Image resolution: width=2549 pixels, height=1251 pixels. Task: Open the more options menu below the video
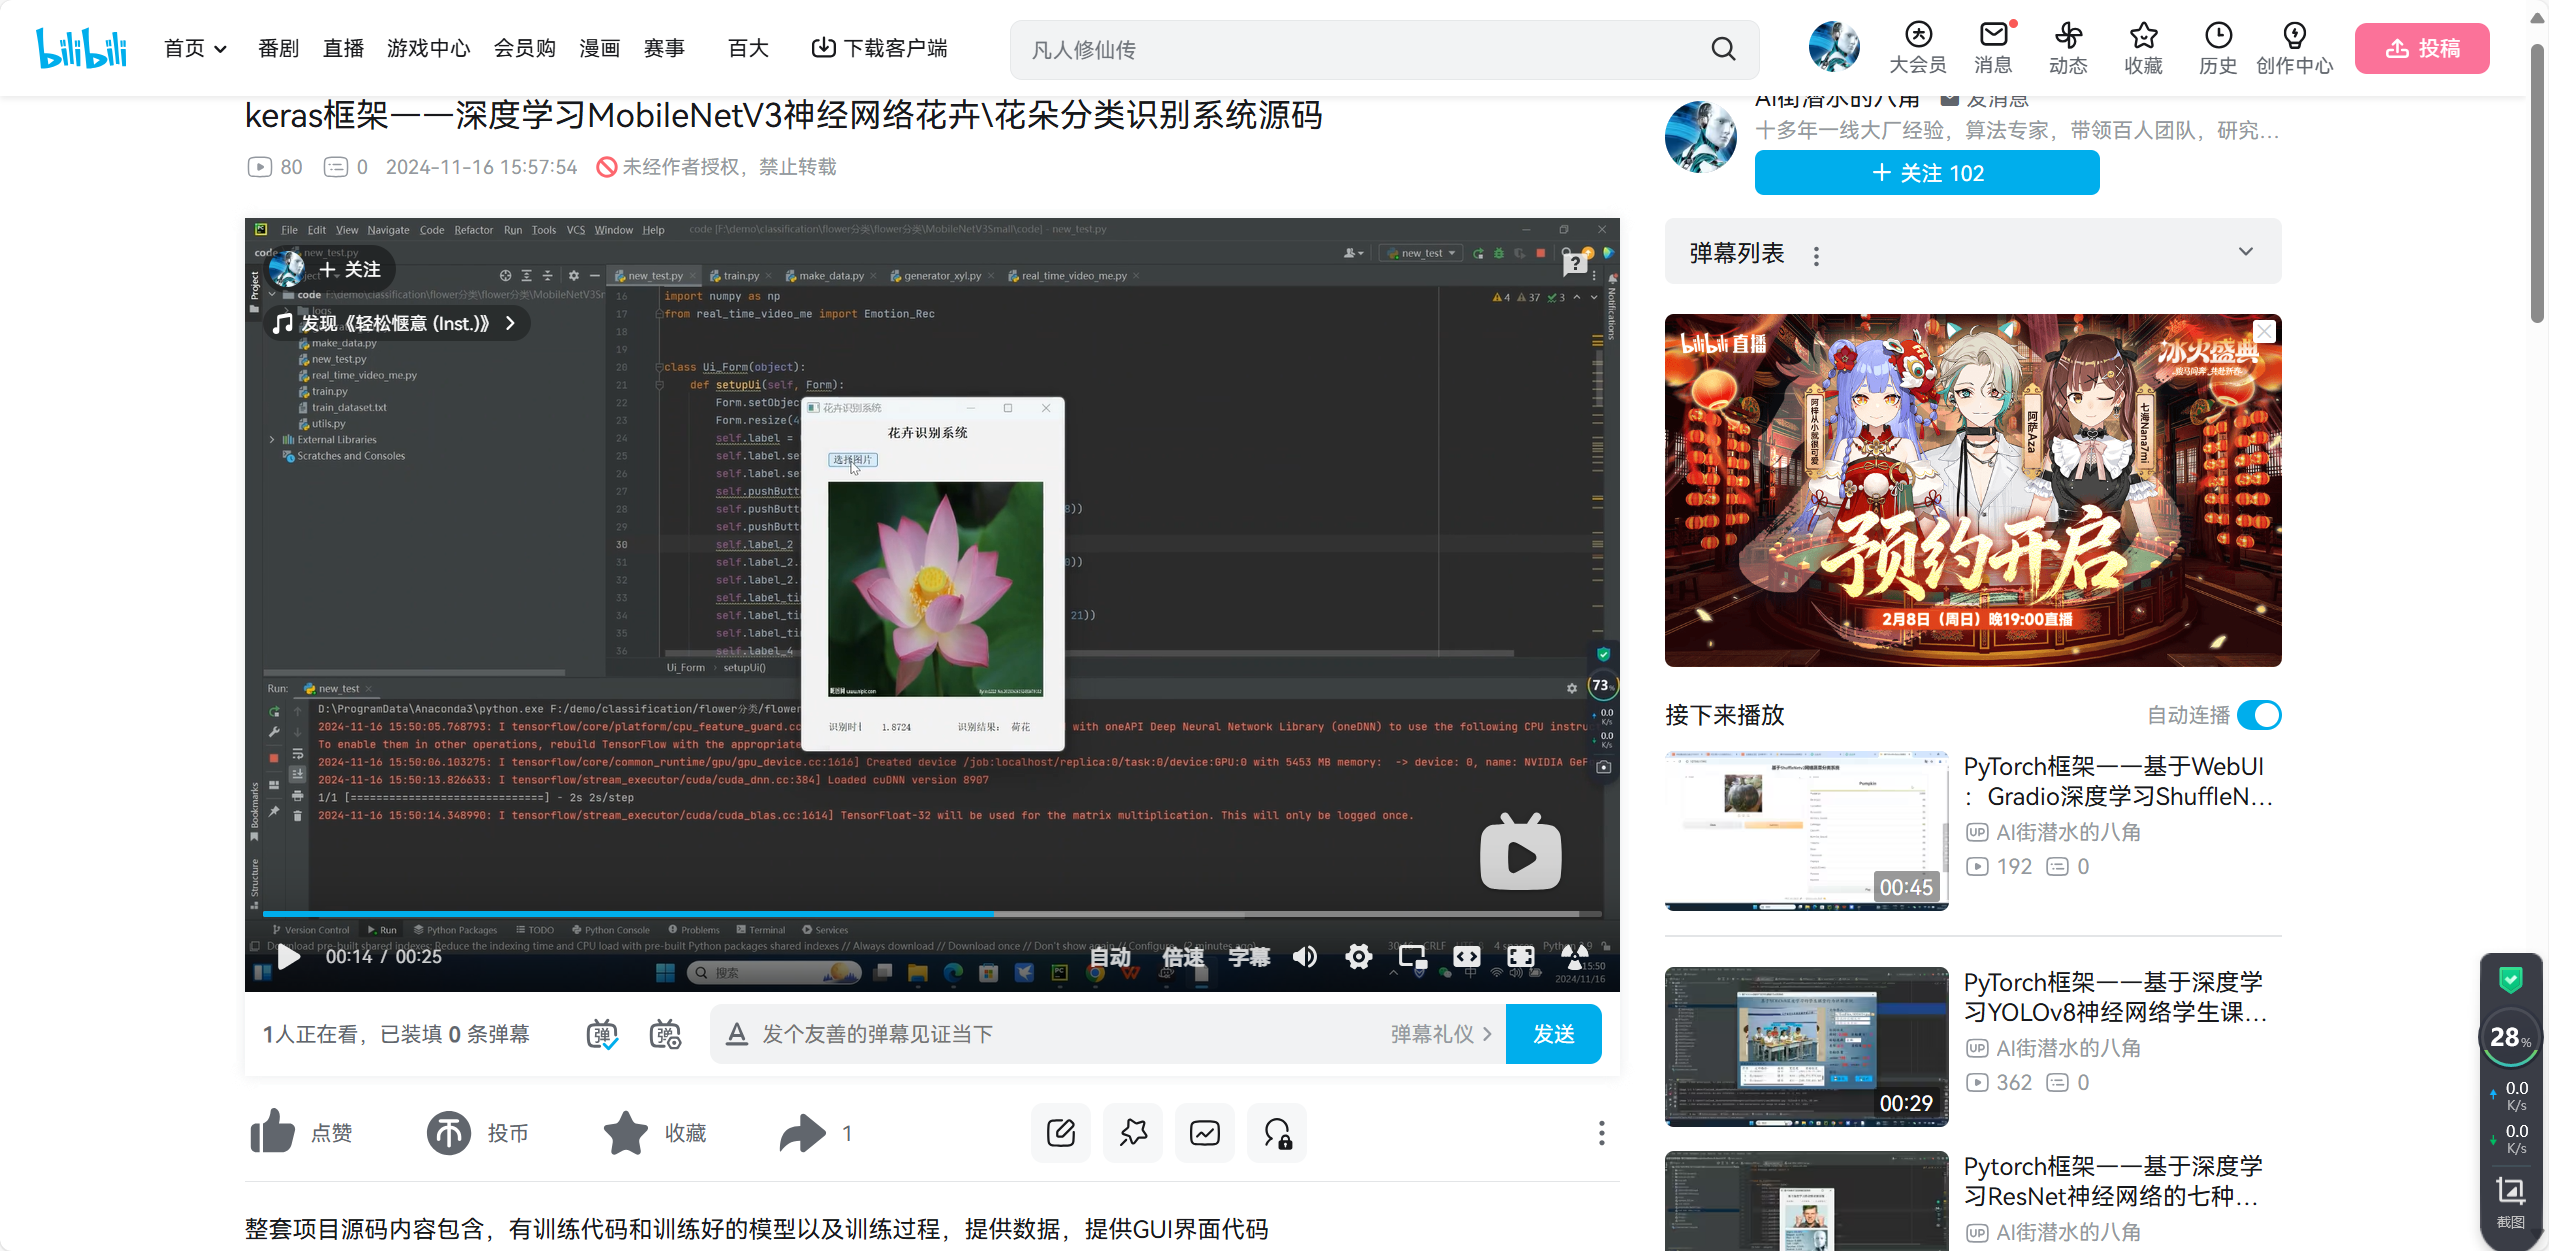coord(1601,1133)
